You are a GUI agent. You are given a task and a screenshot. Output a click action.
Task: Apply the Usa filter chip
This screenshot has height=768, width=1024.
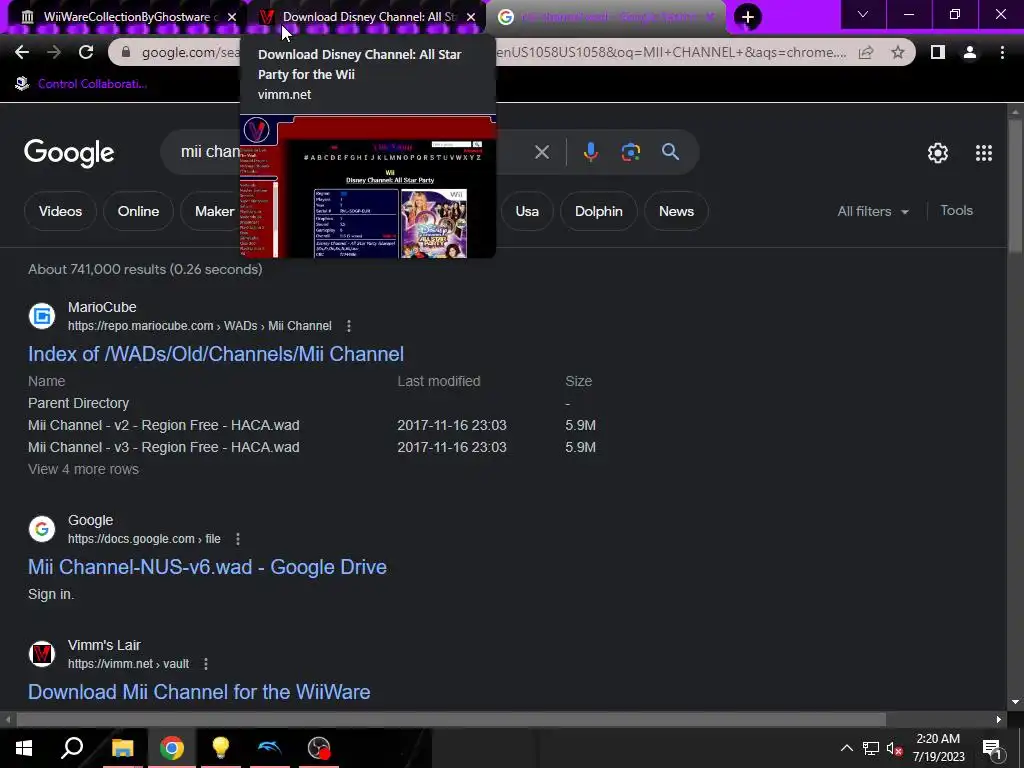click(527, 211)
